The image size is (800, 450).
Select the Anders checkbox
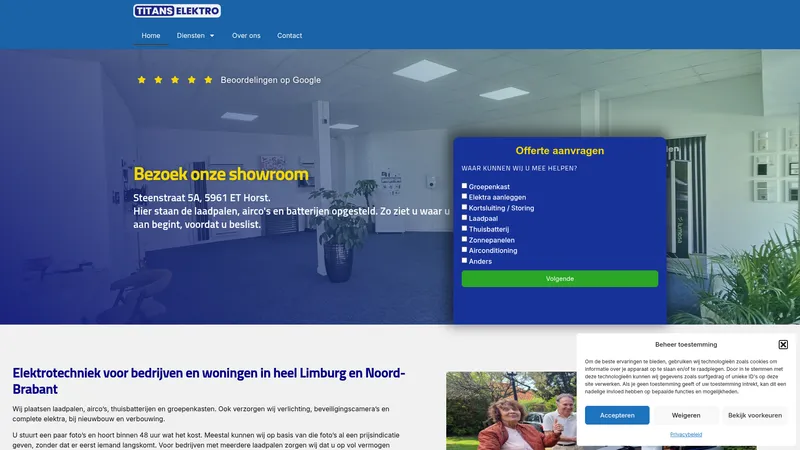(464, 261)
